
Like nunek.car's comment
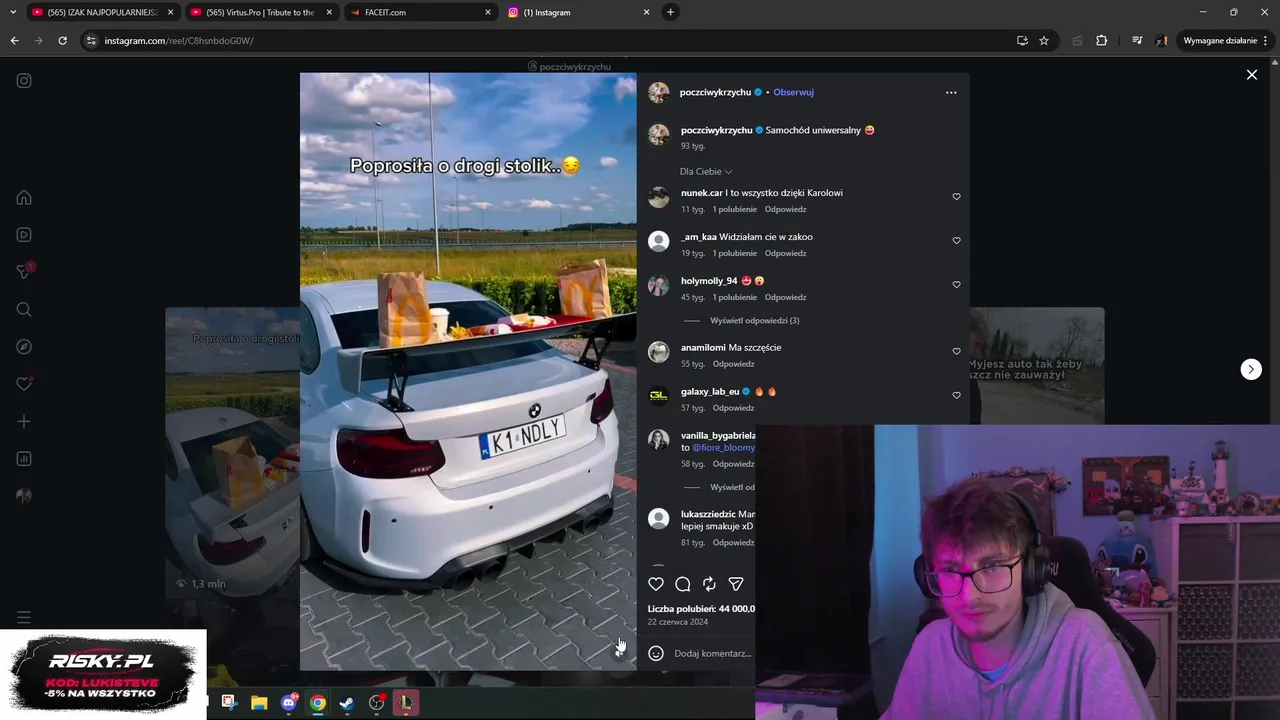pyautogui.click(x=956, y=197)
